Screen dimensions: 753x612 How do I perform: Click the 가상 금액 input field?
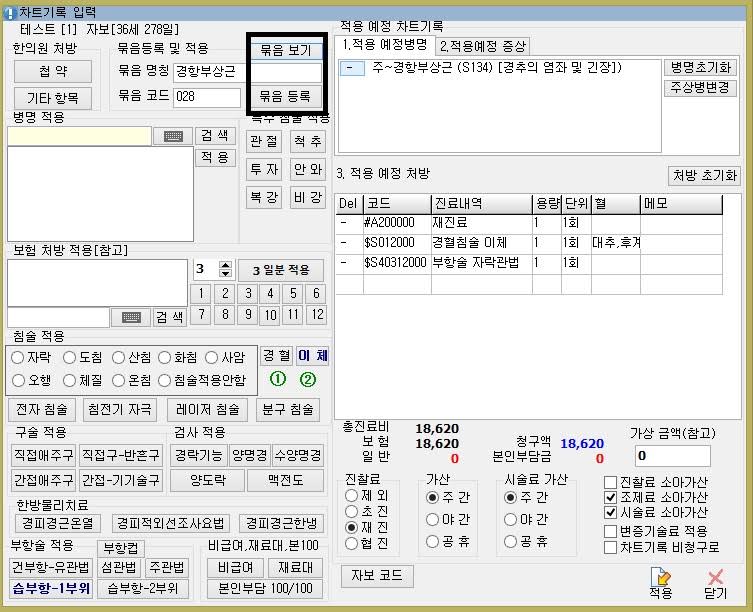coord(672,456)
